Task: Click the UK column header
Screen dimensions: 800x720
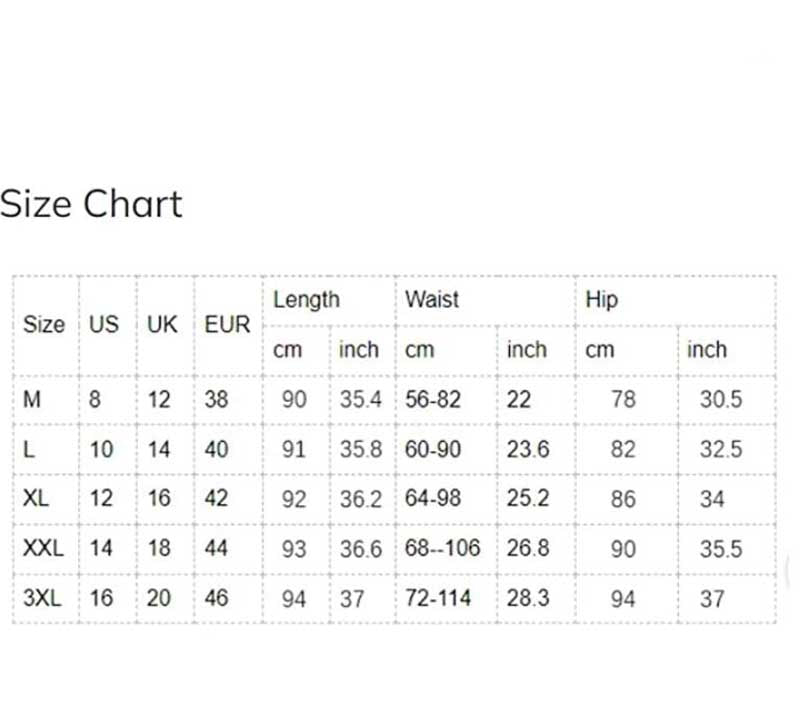Action: pos(162,324)
